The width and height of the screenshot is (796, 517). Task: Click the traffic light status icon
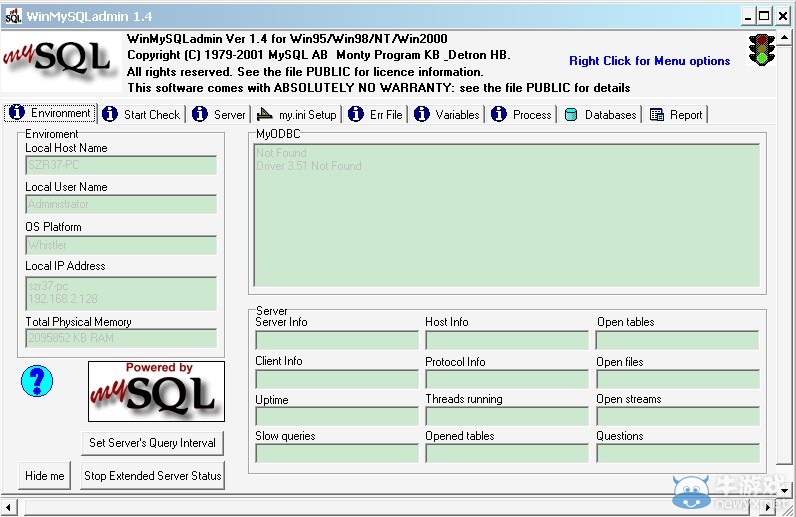click(761, 50)
